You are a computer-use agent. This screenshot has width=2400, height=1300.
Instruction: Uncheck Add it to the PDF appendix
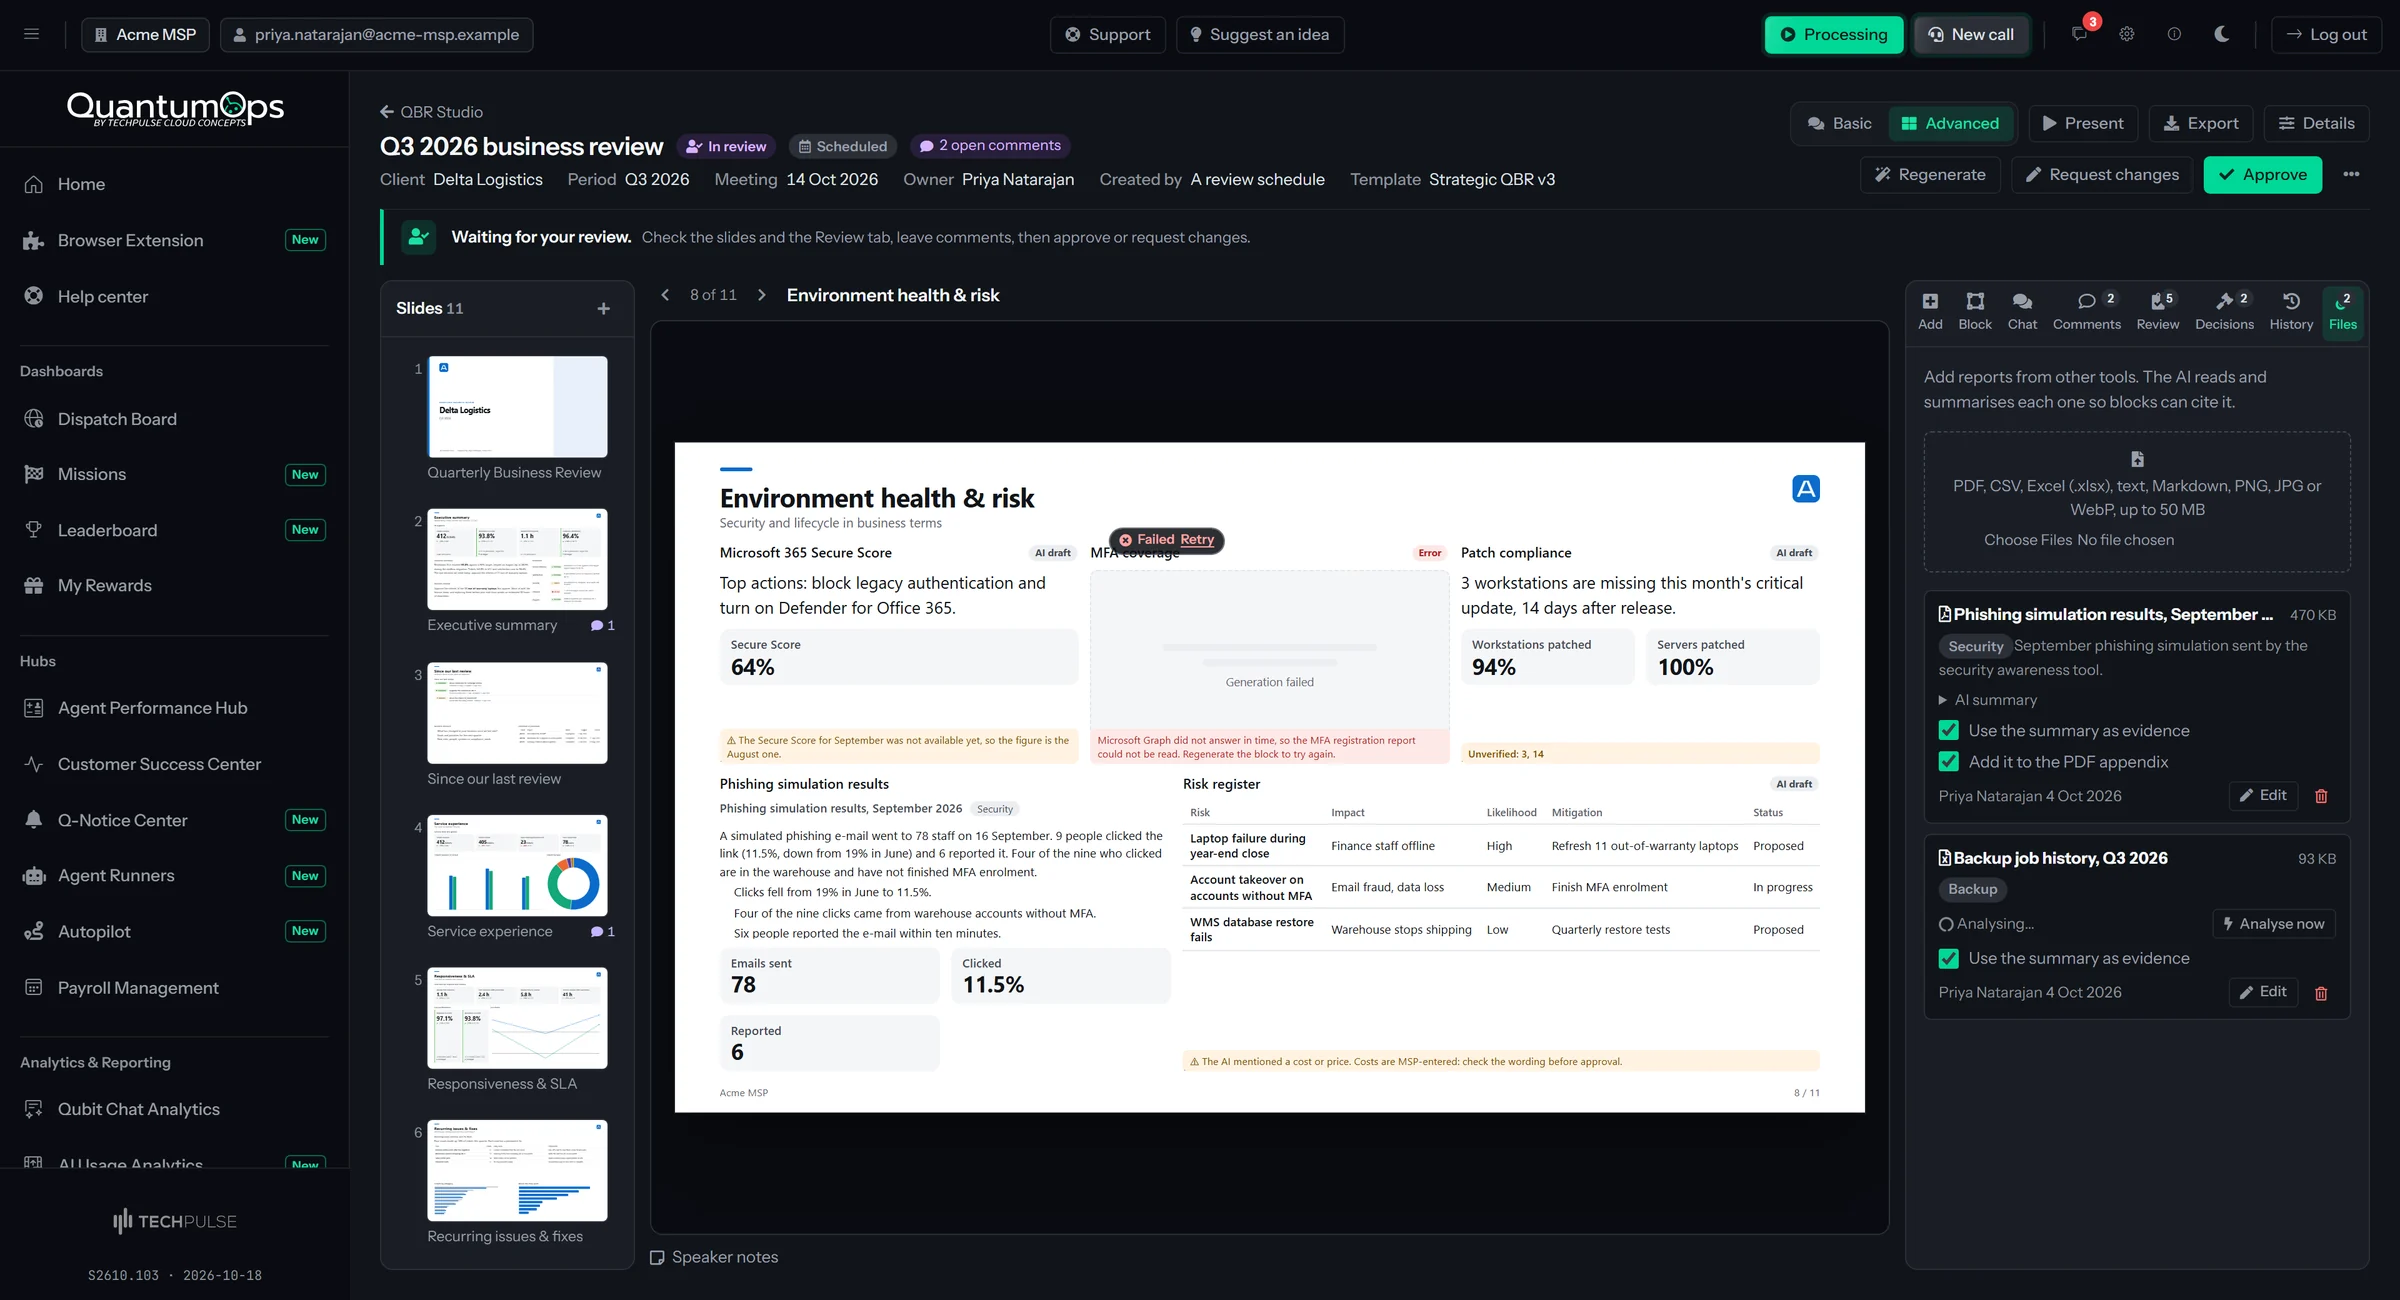coord(1949,762)
